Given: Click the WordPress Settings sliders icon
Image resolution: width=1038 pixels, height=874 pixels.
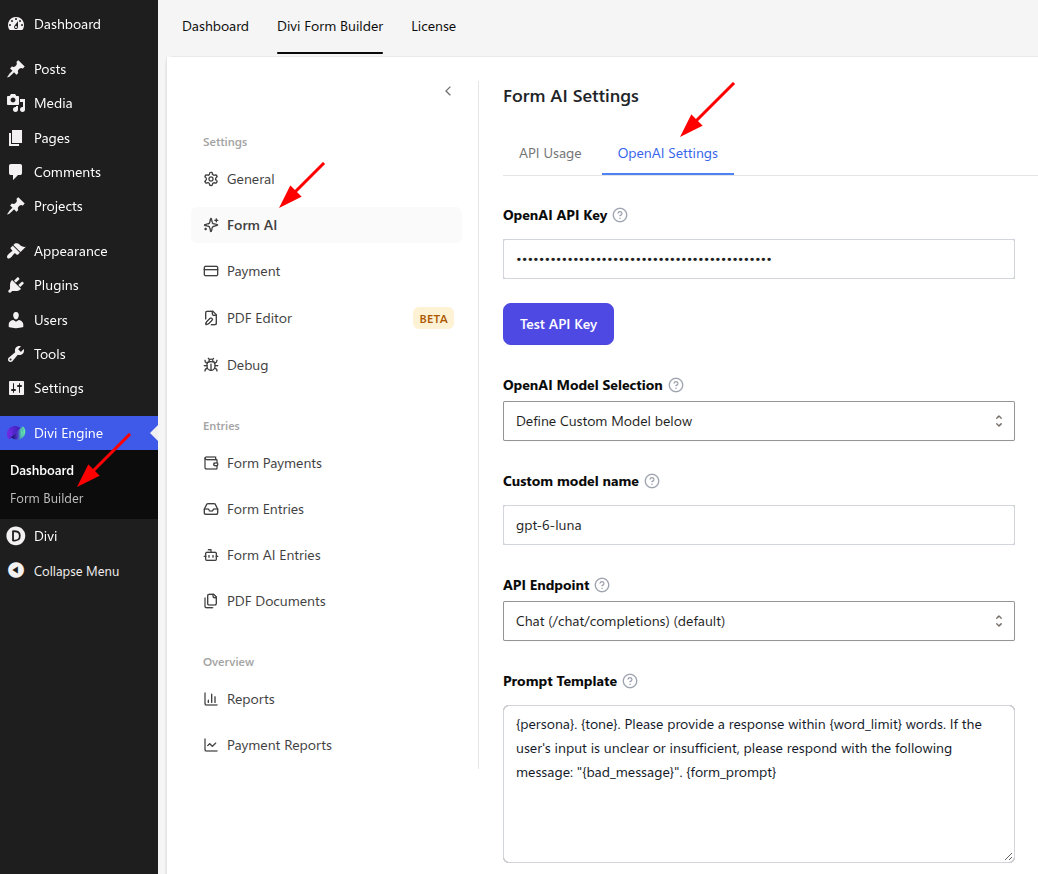Looking at the screenshot, I should coord(16,388).
